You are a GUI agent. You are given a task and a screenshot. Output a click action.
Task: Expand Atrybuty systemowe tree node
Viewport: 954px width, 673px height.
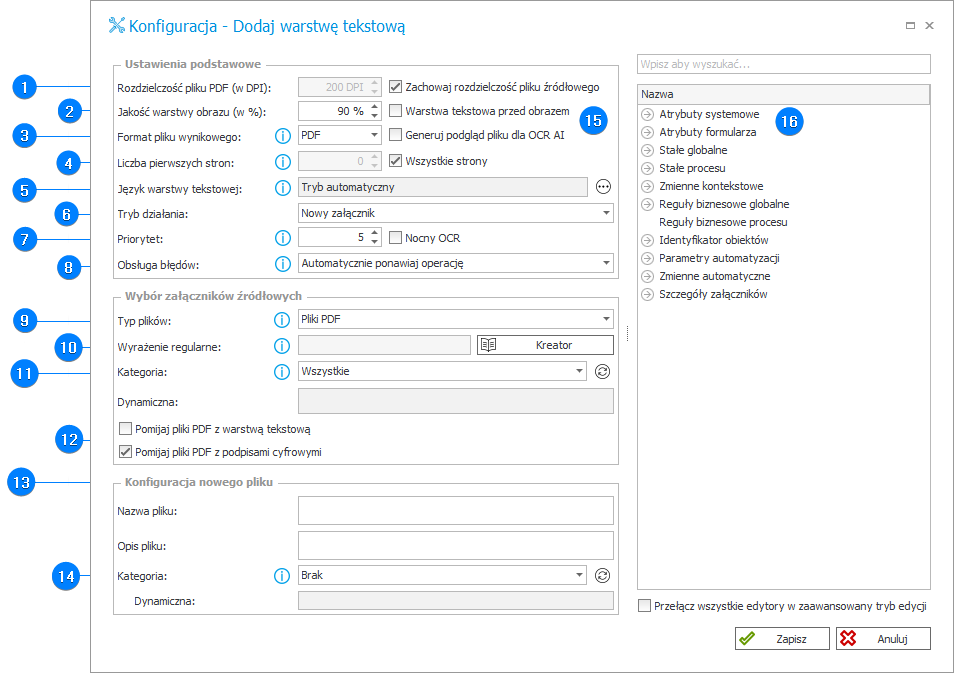point(647,114)
